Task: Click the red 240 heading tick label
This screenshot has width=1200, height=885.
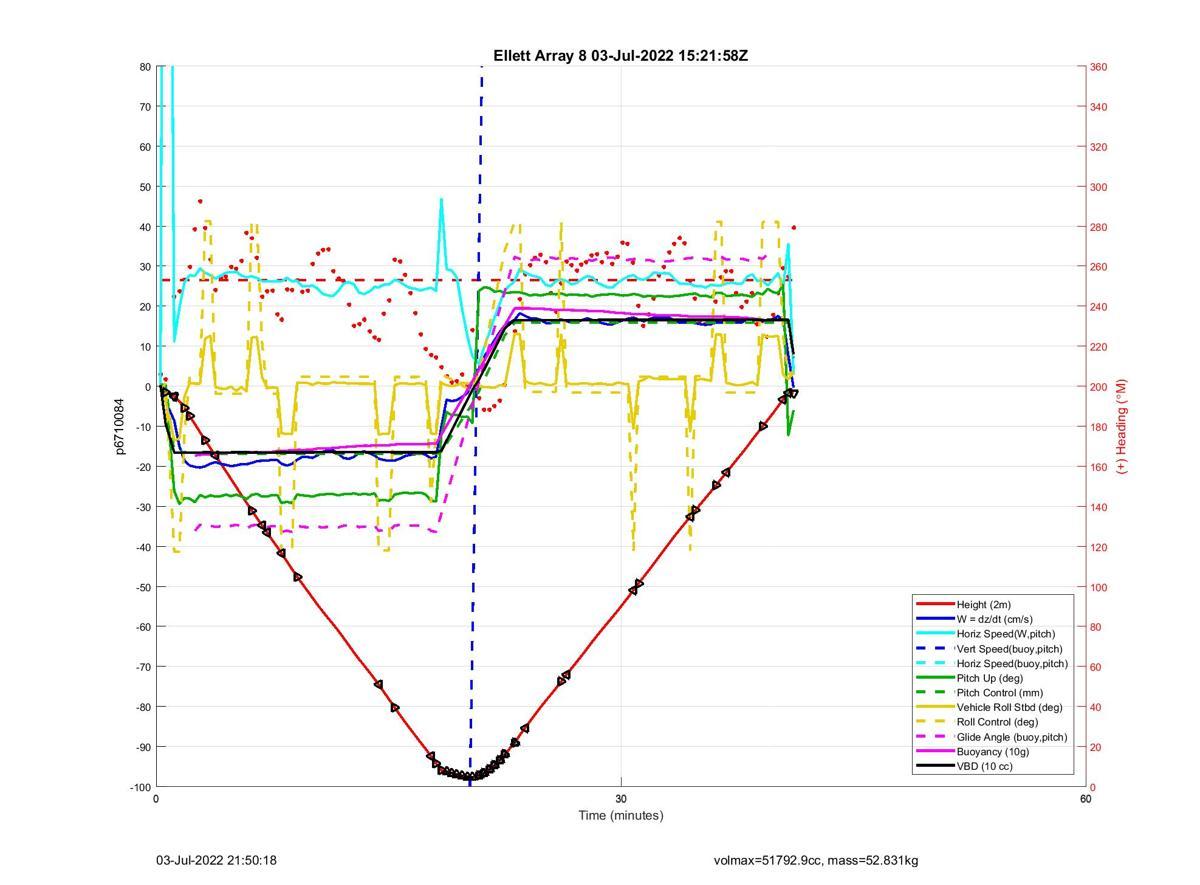Action: pyautogui.click(x=1098, y=307)
